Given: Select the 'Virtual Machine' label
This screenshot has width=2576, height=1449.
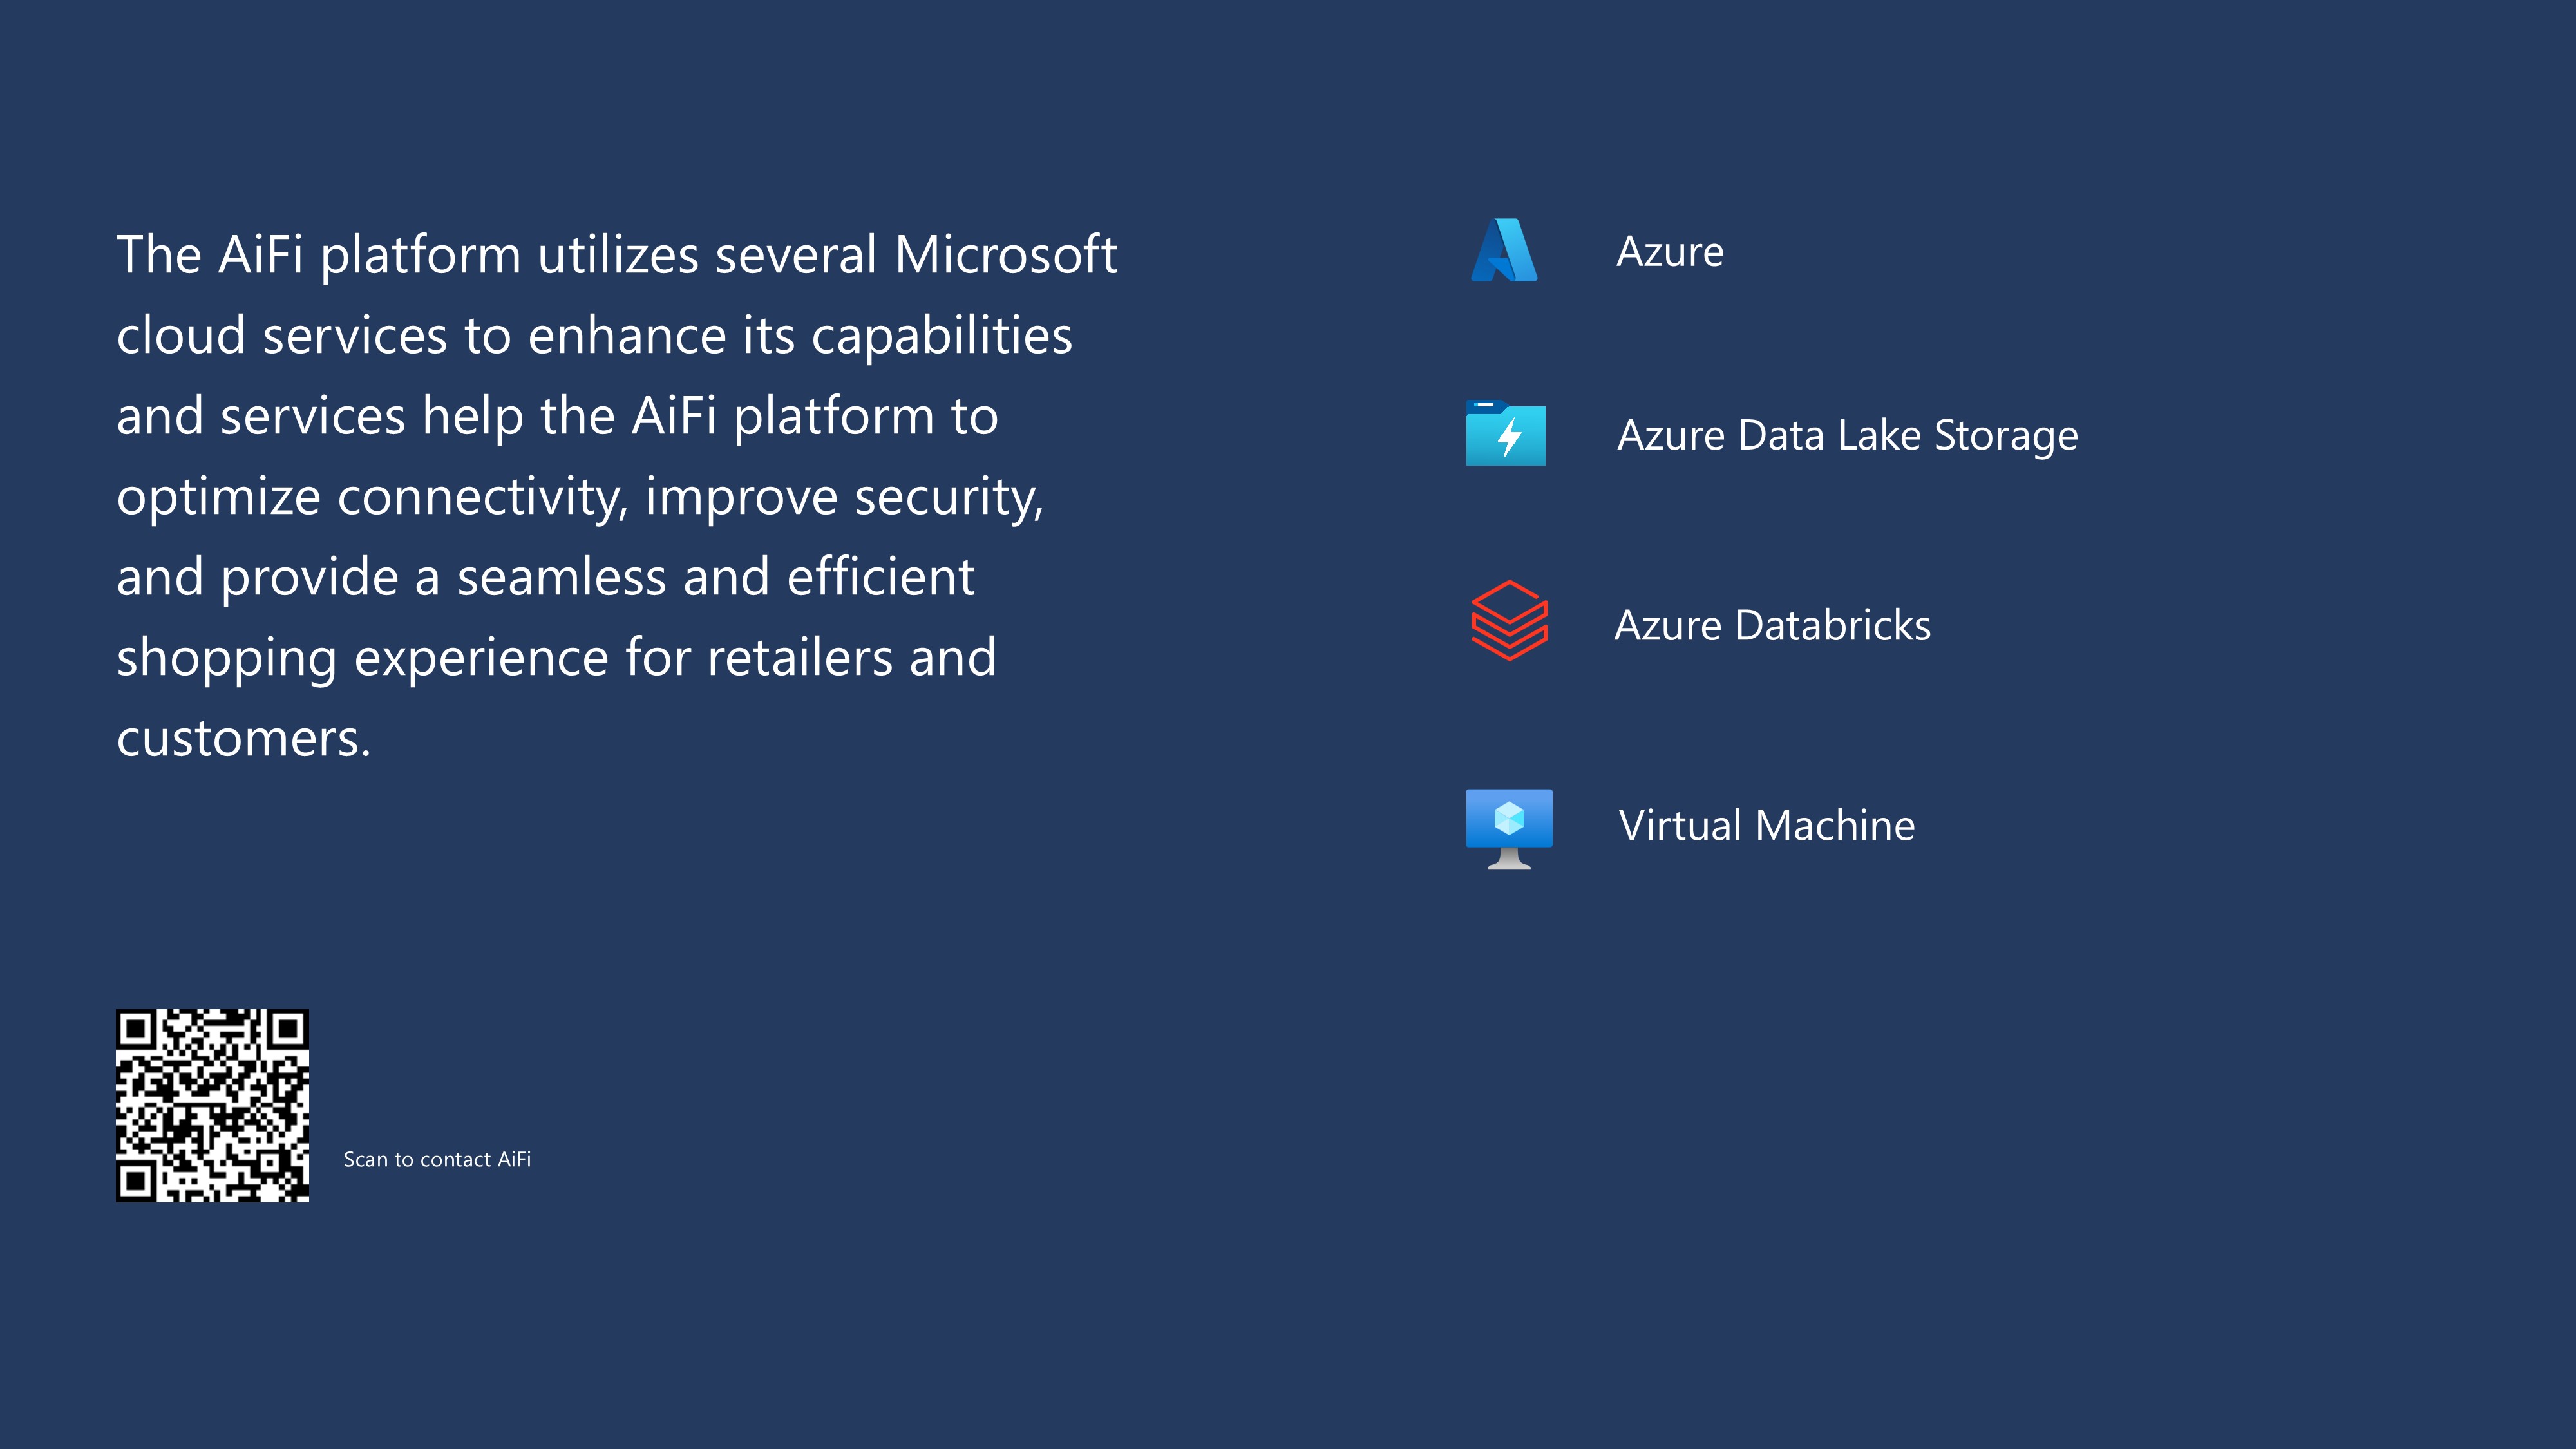Looking at the screenshot, I should pyautogui.click(x=1767, y=826).
